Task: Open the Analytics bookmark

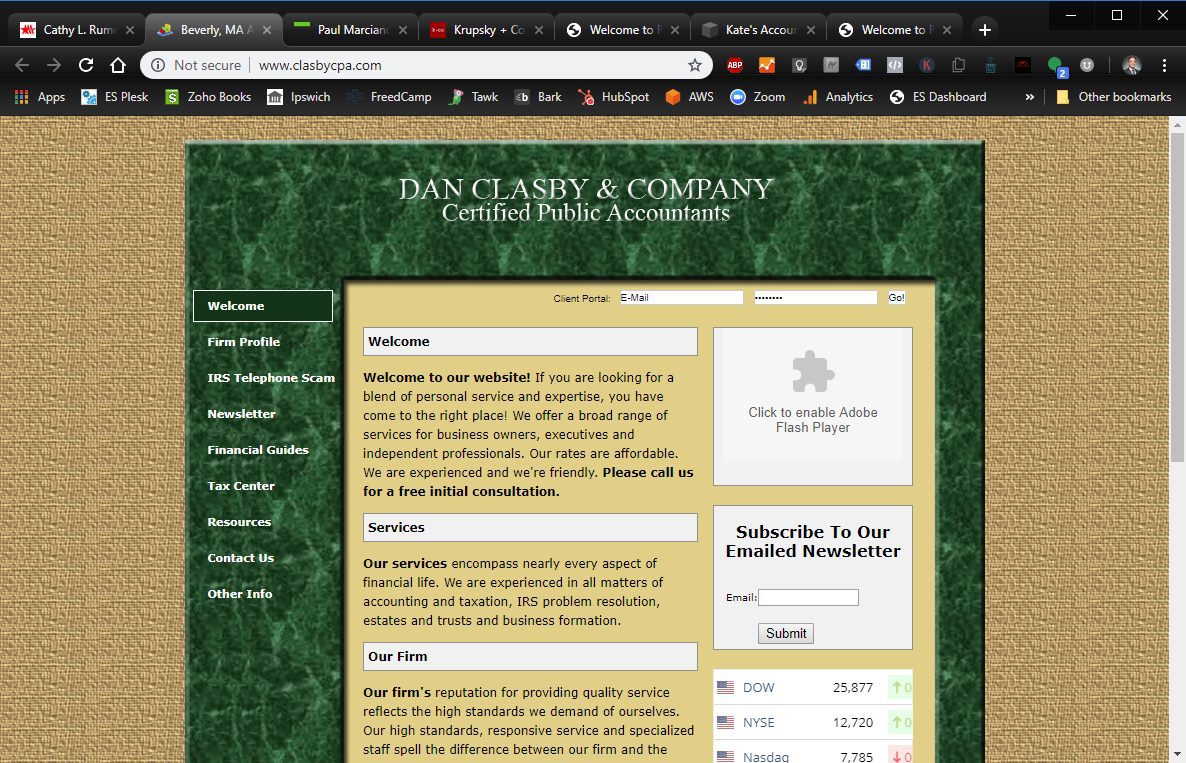Action: click(837, 97)
